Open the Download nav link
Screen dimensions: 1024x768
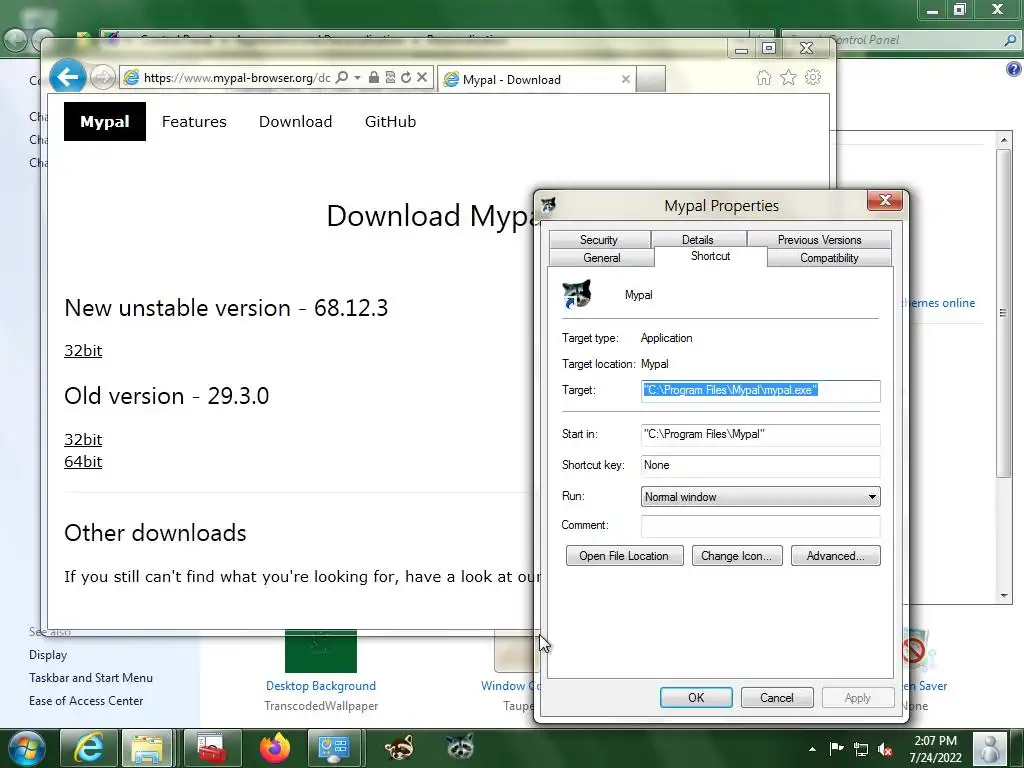[x=295, y=121]
